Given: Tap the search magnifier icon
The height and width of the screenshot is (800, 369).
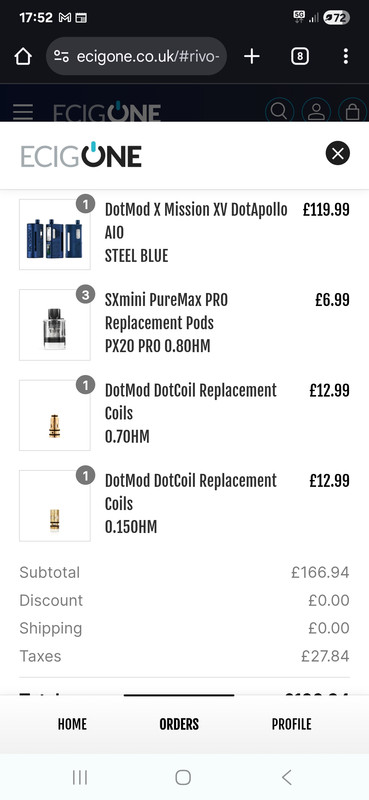Looking at the screenshot, I should pyautogui.click(x=279, y=111).
